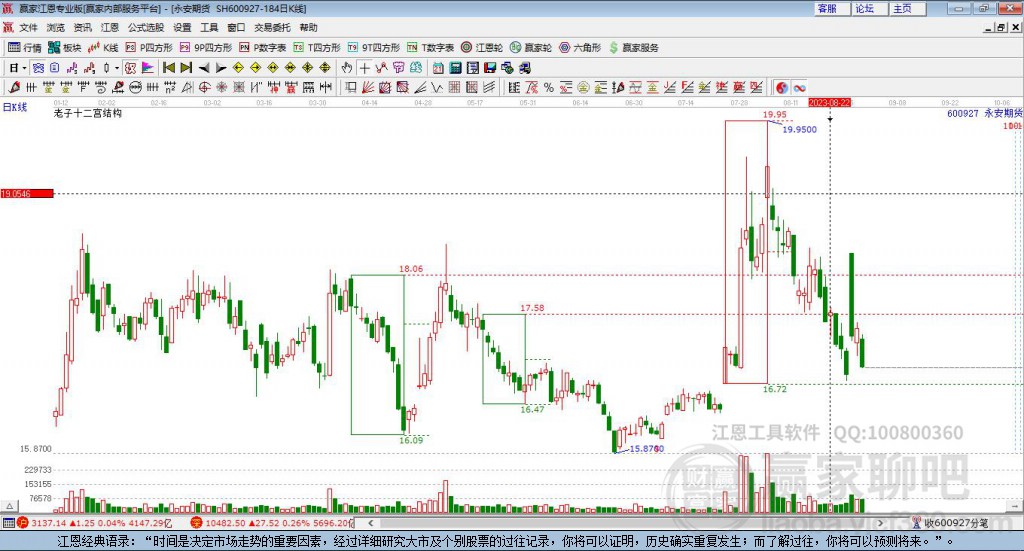Open the calendar date icon
The height and width of the screenshot is (551, 1024).
tap(438, 68)
